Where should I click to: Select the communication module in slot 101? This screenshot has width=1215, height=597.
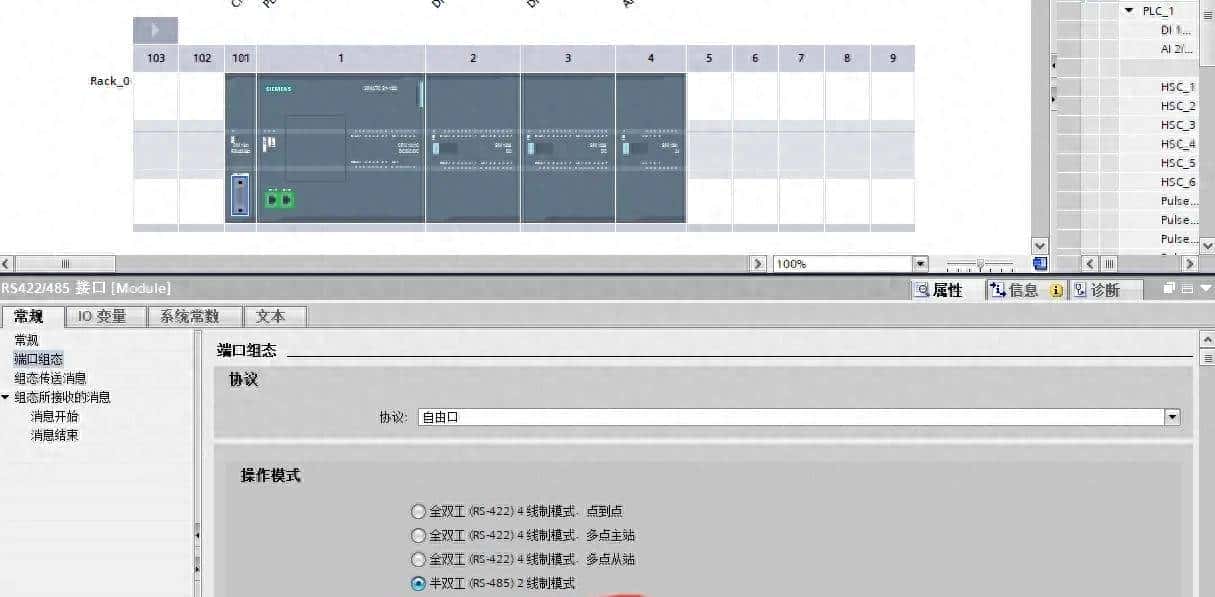pyautogui.click(x=241, y=148)
